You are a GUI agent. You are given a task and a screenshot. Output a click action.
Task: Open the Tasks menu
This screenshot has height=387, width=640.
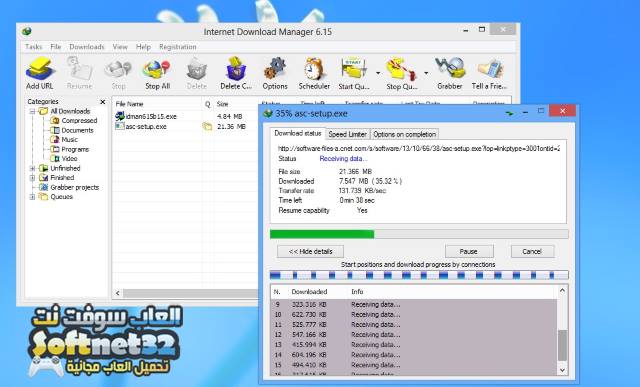click(x=33, y=47)
